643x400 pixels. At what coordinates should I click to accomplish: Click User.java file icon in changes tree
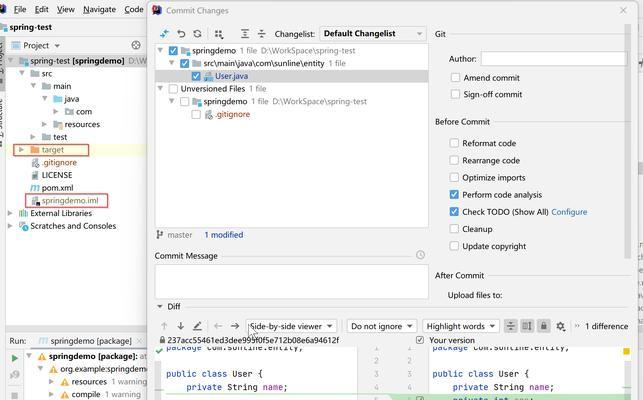208,76
